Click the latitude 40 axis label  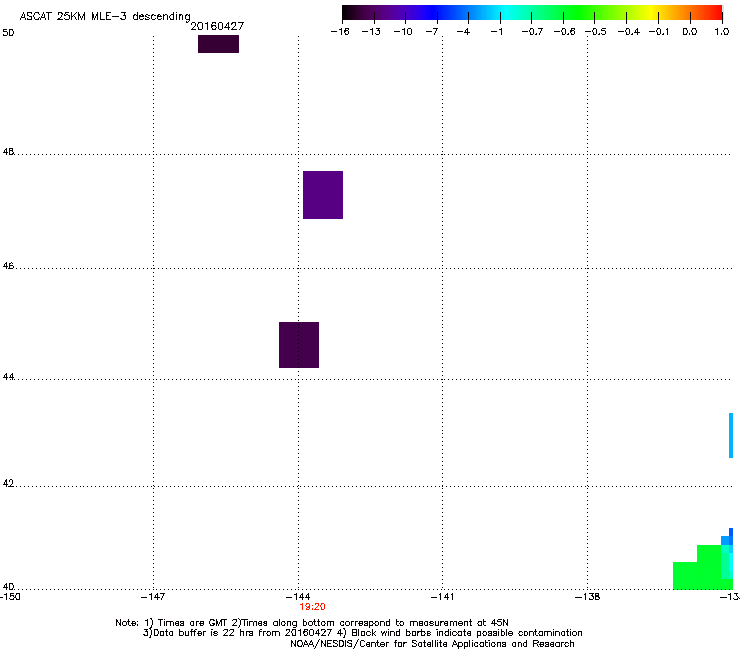pyautogui.click(x=8, y=586)
